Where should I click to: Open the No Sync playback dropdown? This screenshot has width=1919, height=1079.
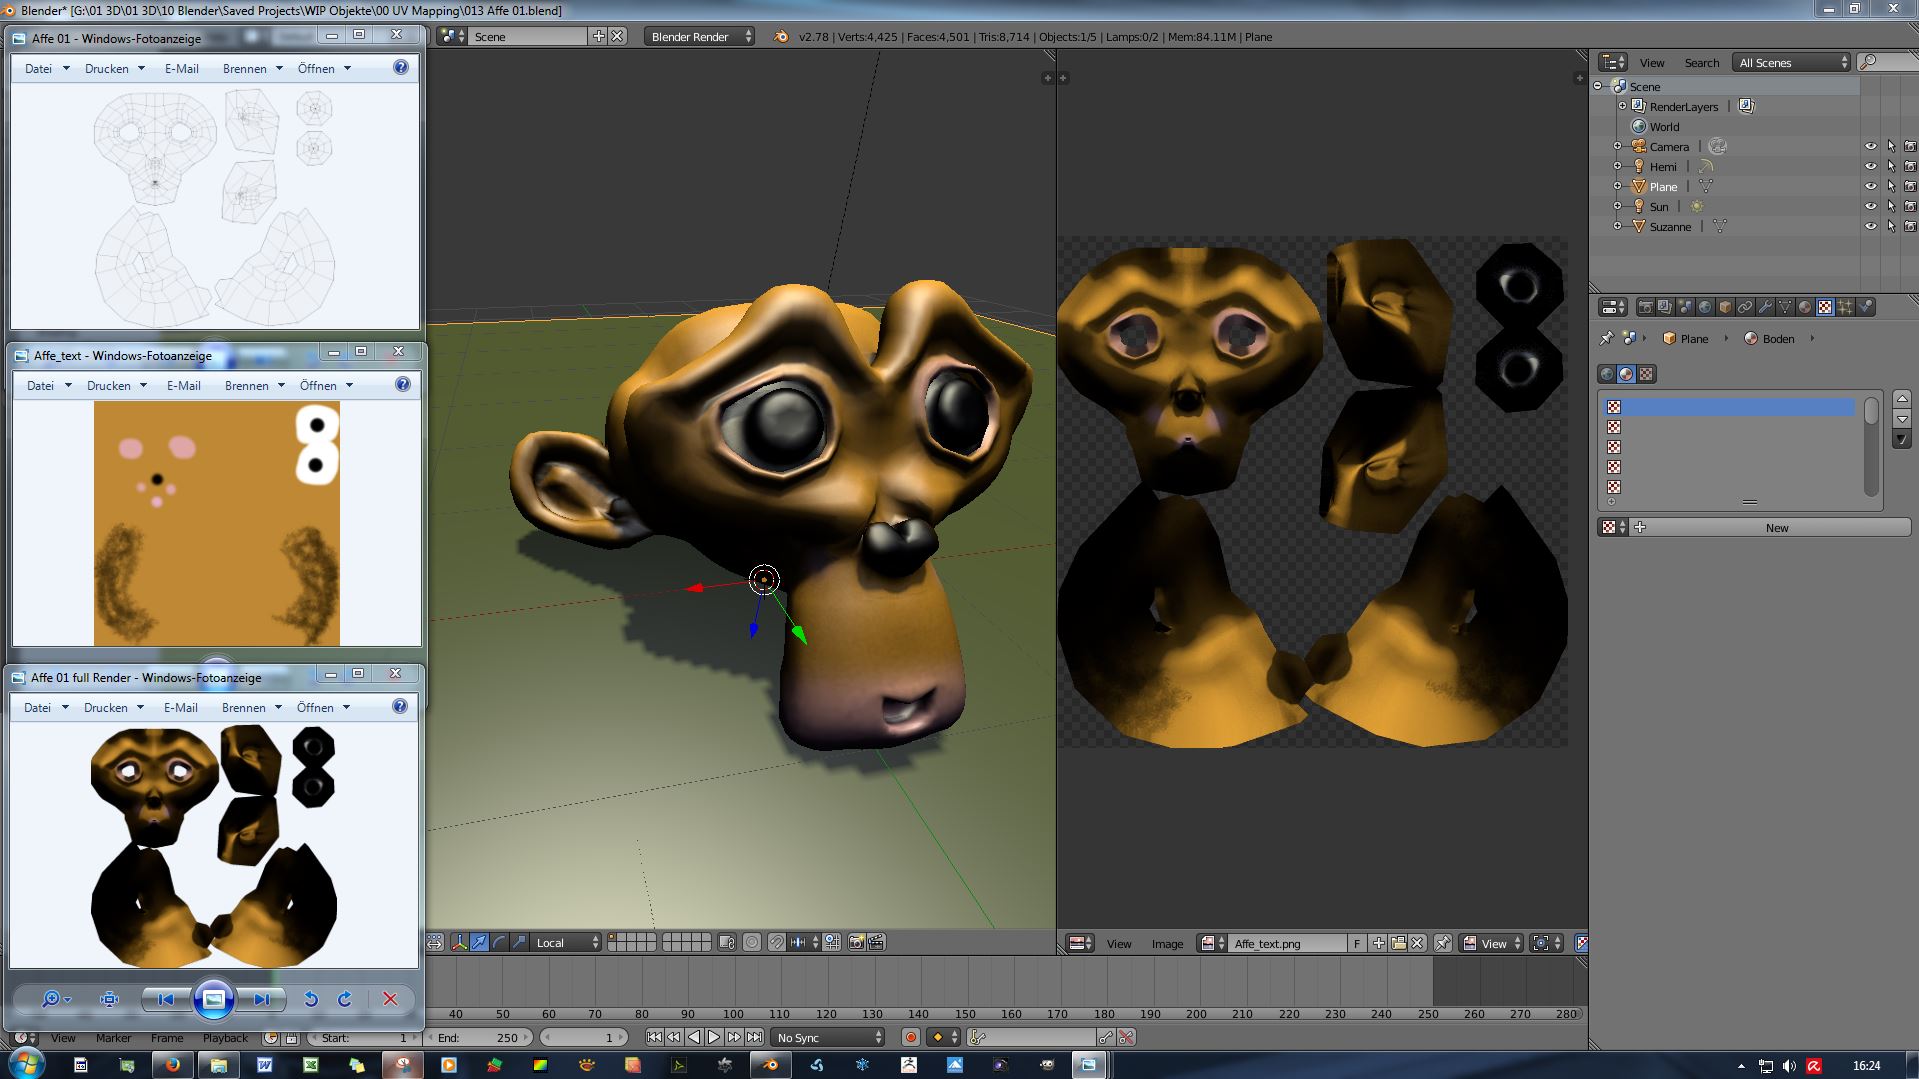829,1037
